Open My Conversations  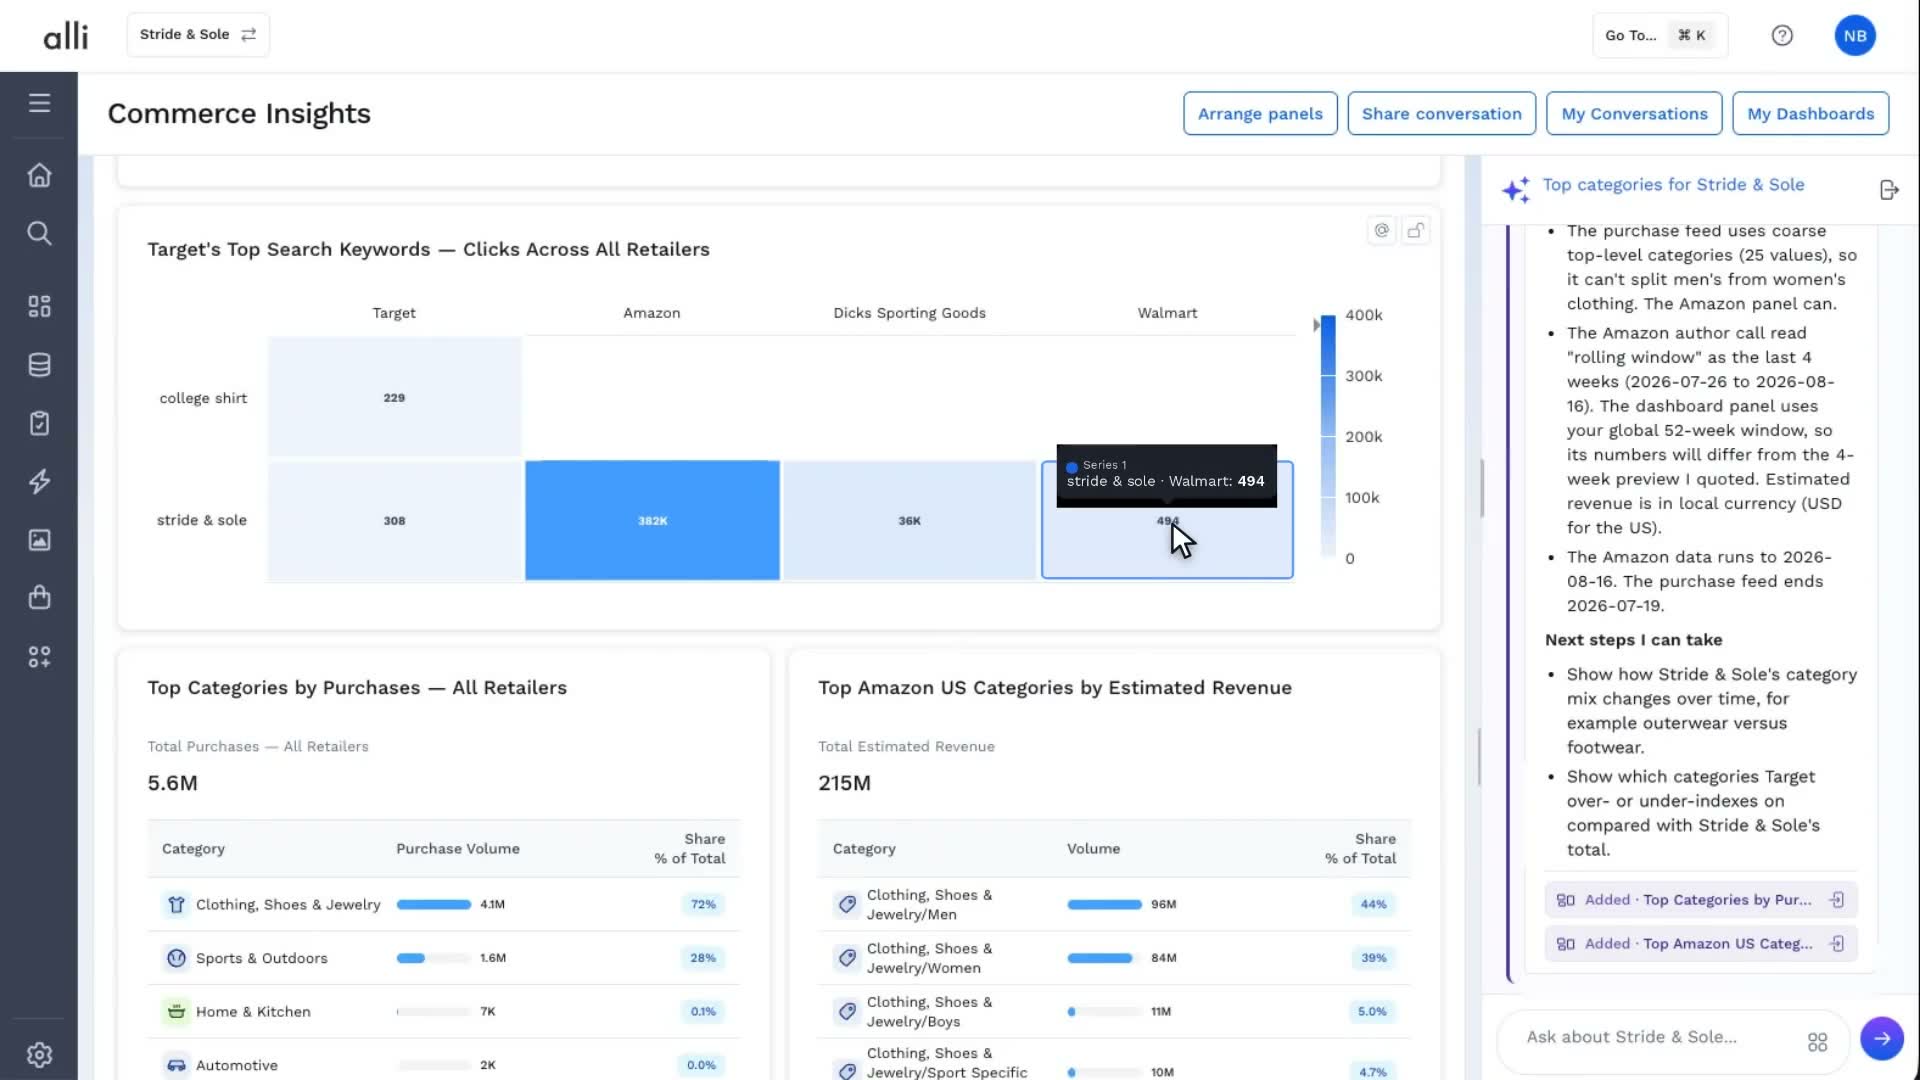click(1634, 113)
